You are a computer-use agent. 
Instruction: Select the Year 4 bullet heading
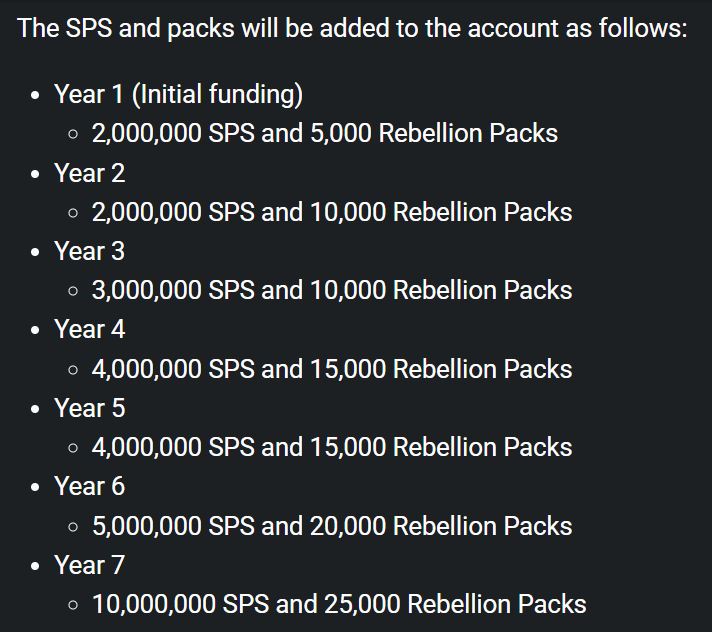pos(89,329)
